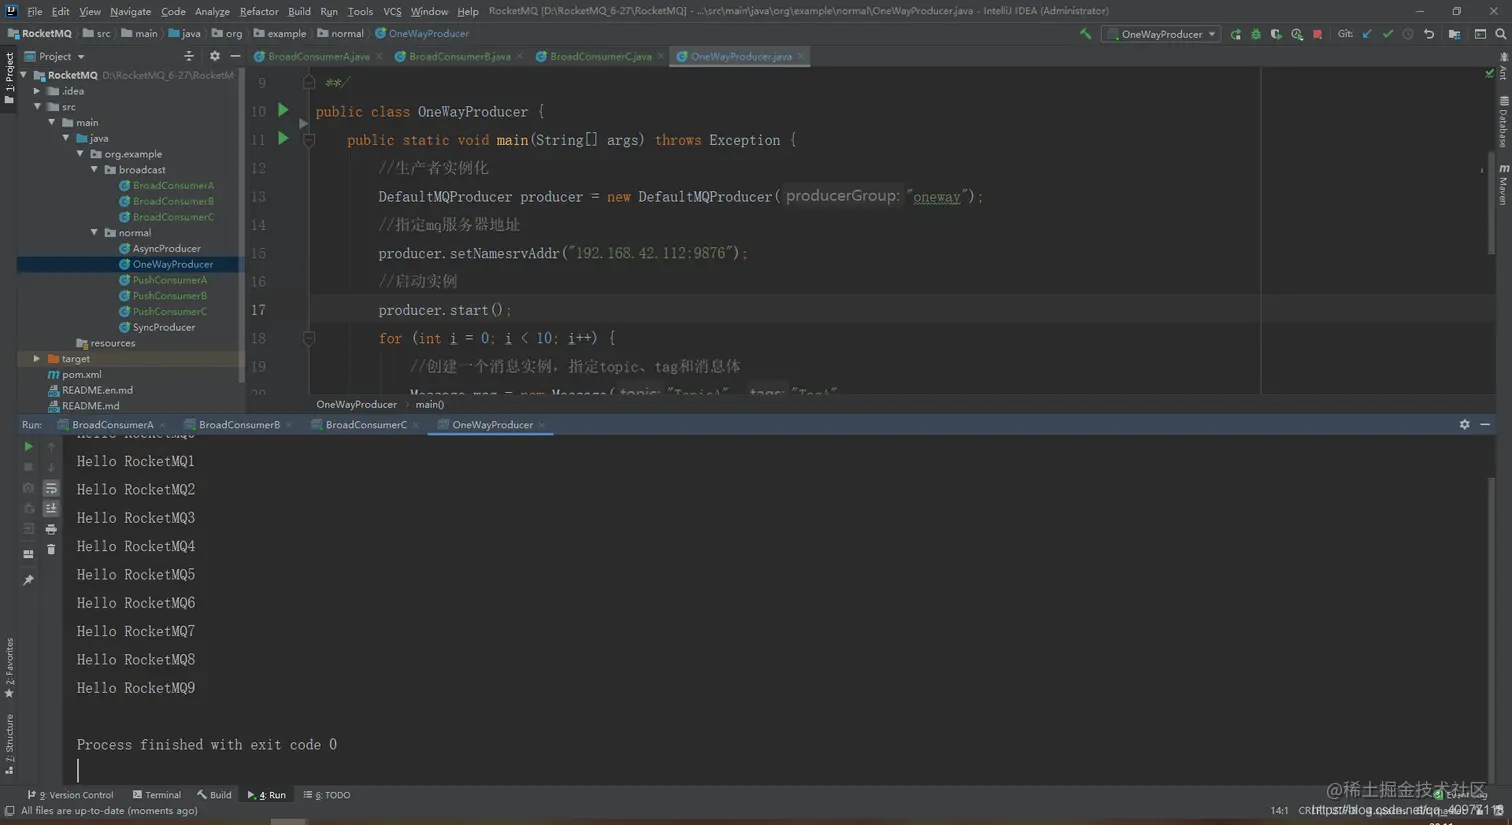1512x825 pixels.
Task: Stop the process with the red square
Action: tap(1318, 34)
